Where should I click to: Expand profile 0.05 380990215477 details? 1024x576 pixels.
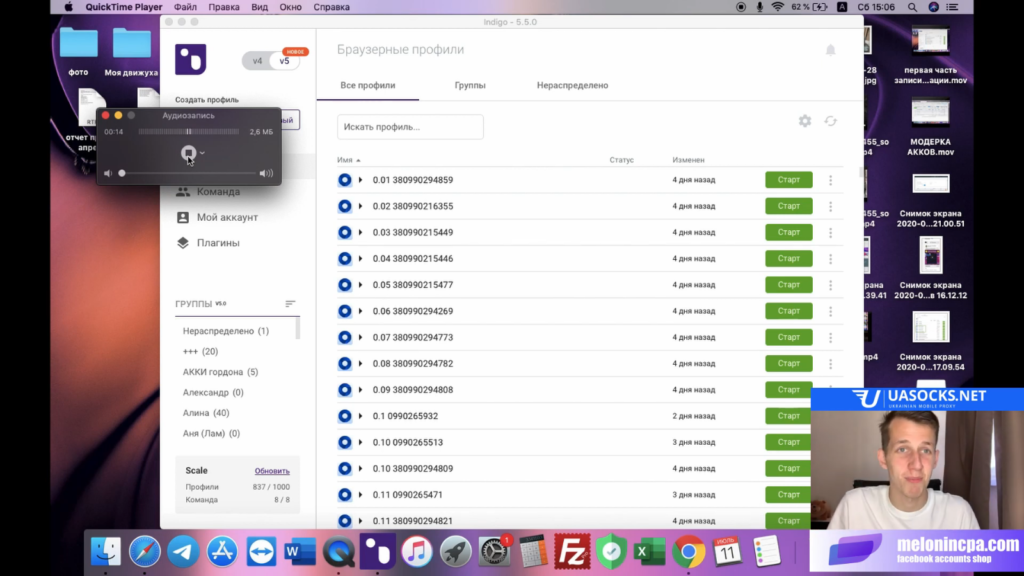click(360, 285)
